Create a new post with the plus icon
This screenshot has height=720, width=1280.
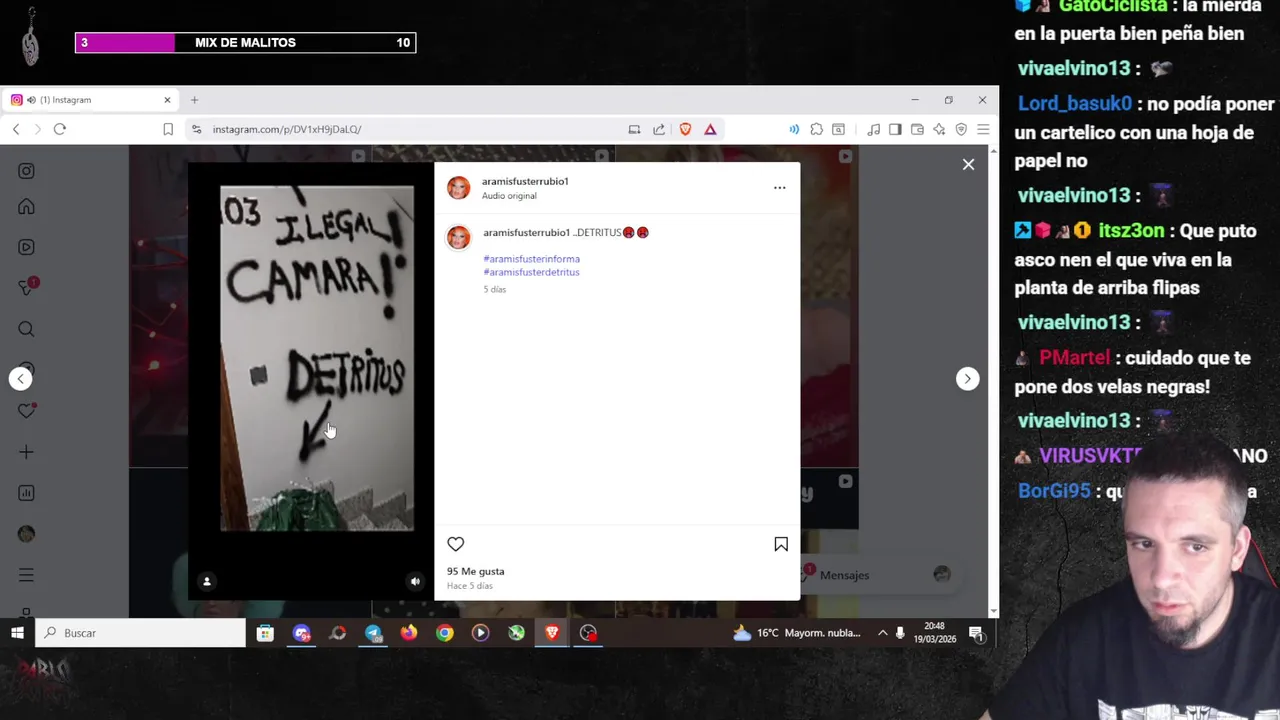[x=26, y=452]
